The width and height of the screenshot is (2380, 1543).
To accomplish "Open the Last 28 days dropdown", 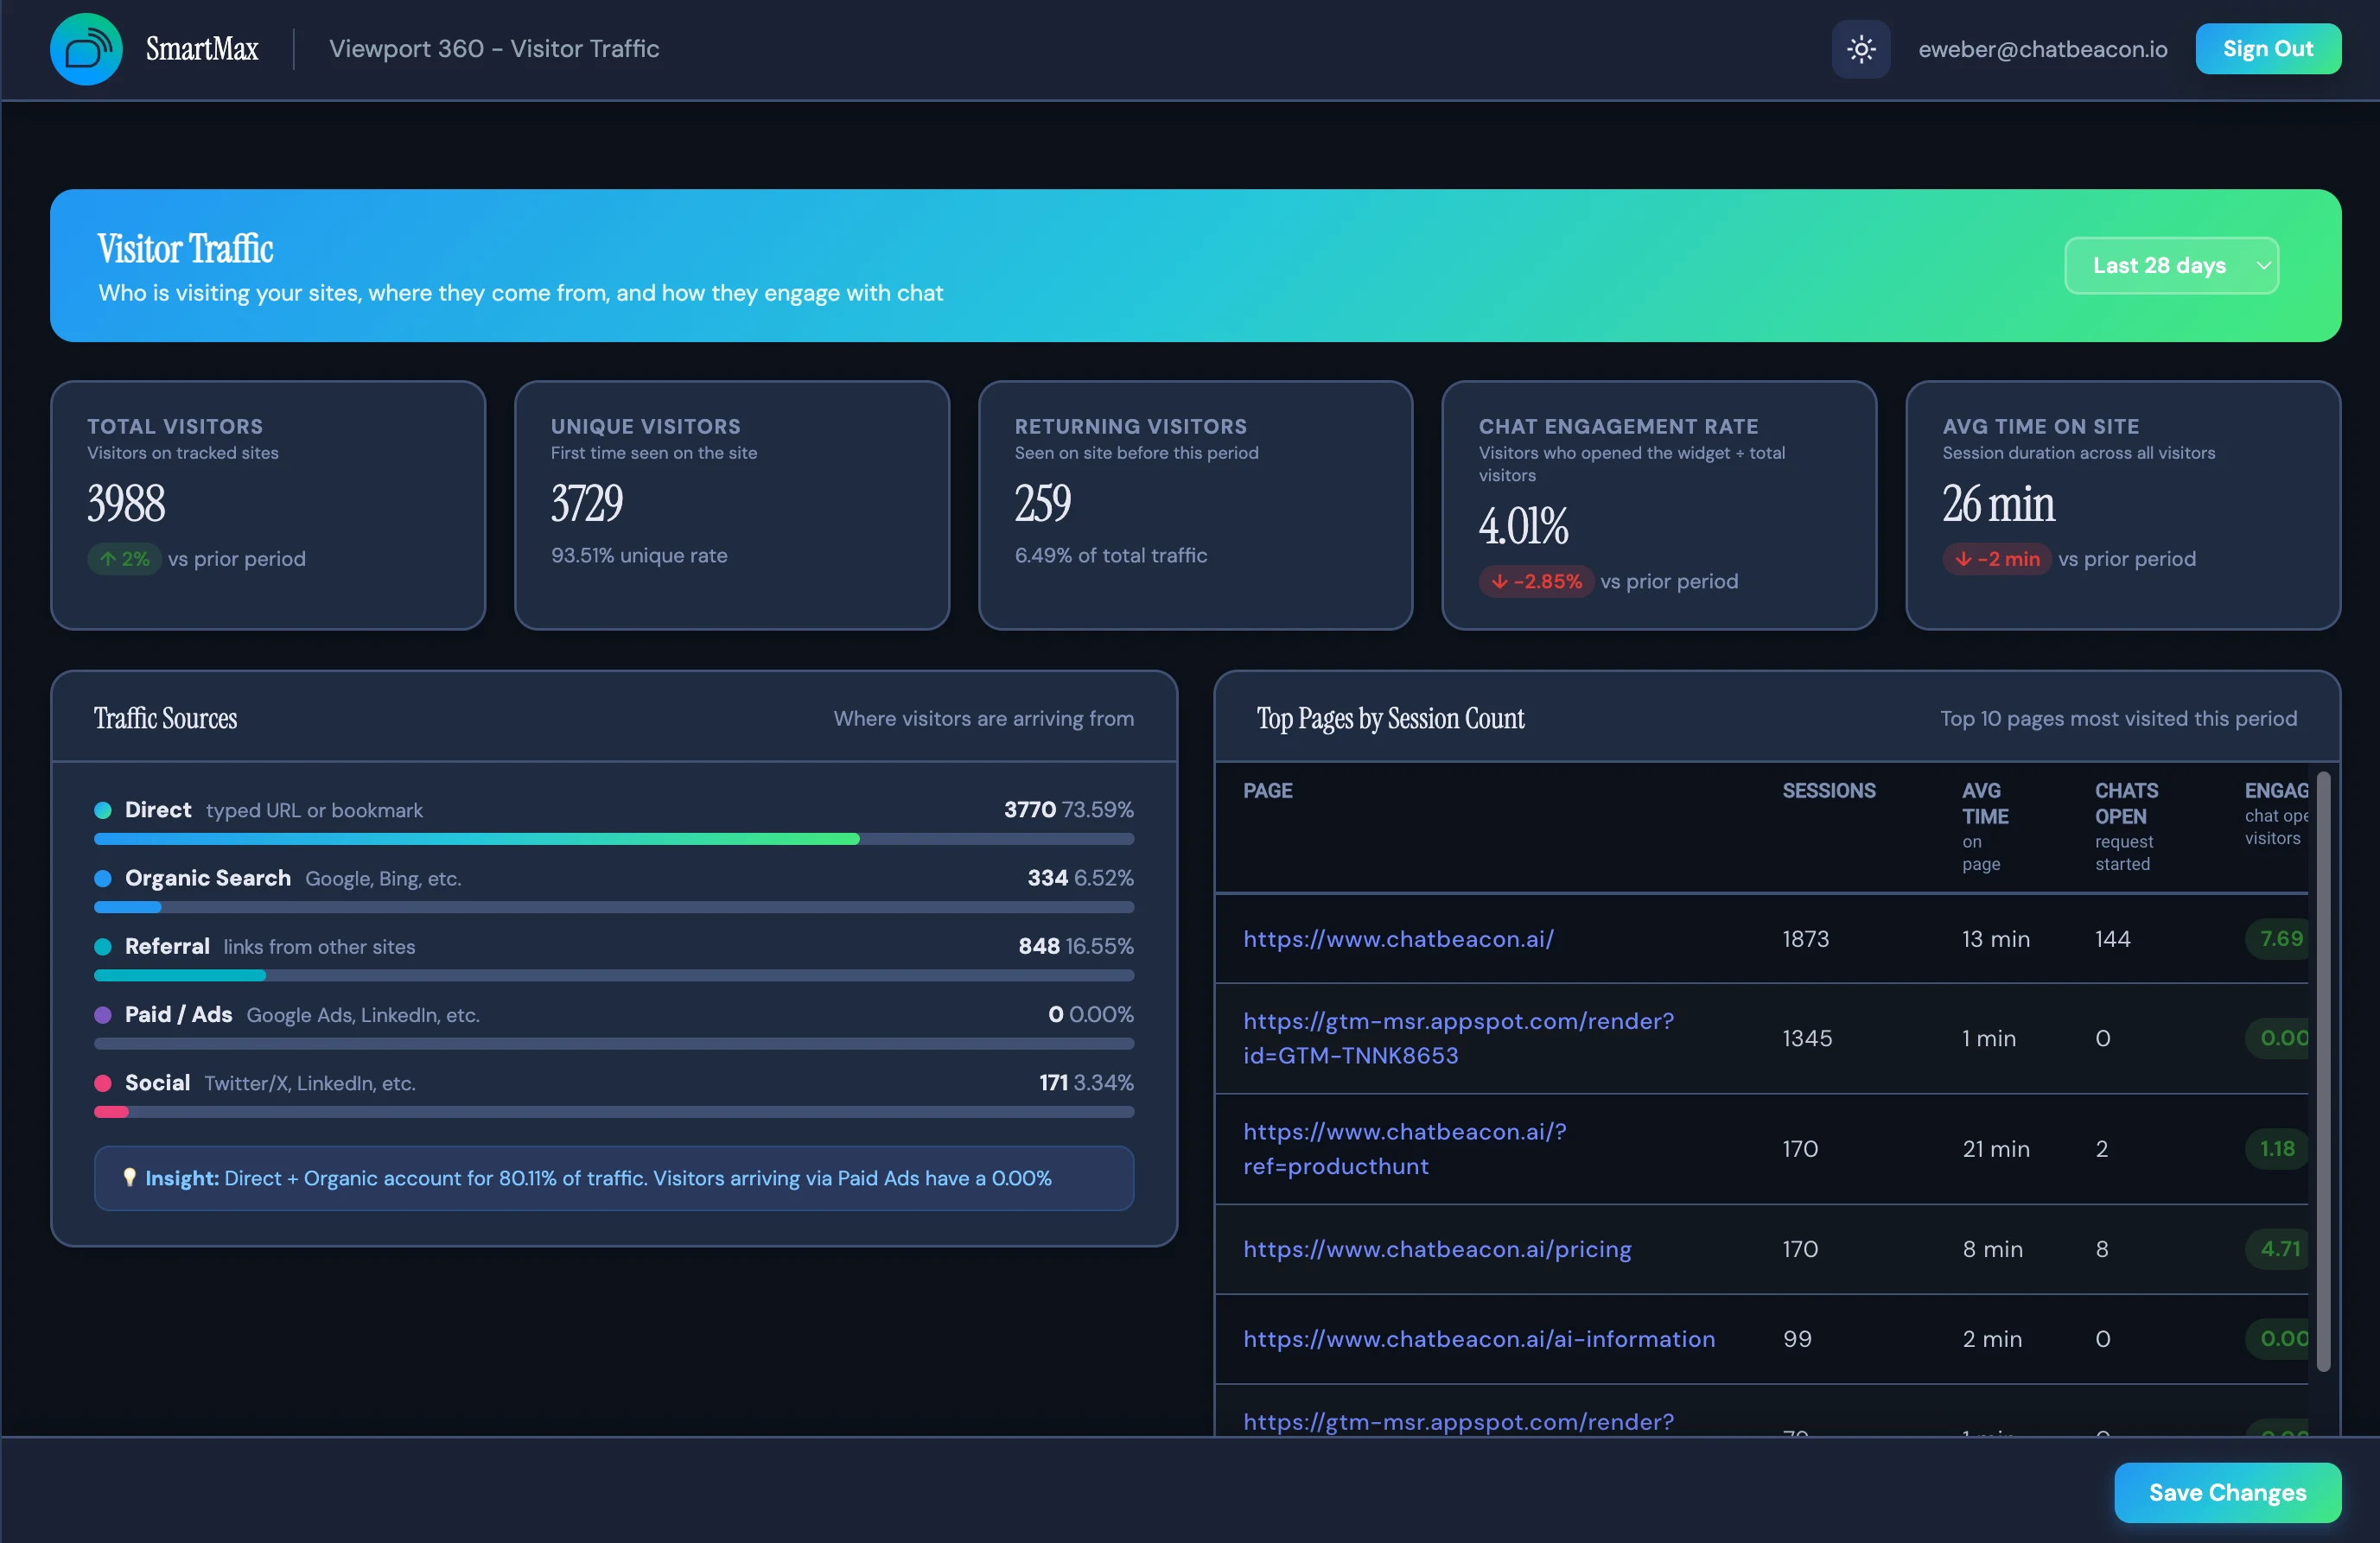I will point(2171,265).
